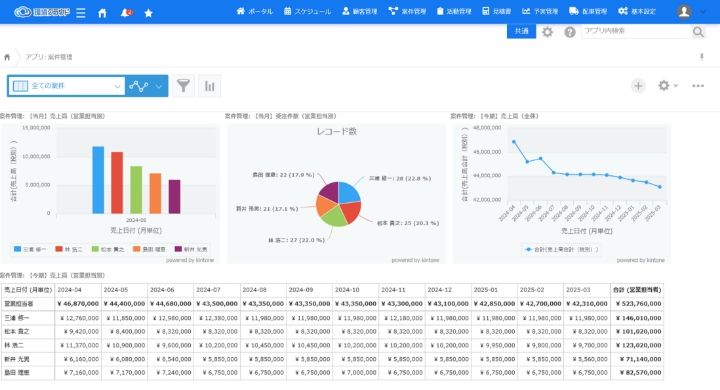The height and width of the screenshot is (390, 720).
Task: Expand the graph view dropdown arrow
Action: [x=159, y=86]
